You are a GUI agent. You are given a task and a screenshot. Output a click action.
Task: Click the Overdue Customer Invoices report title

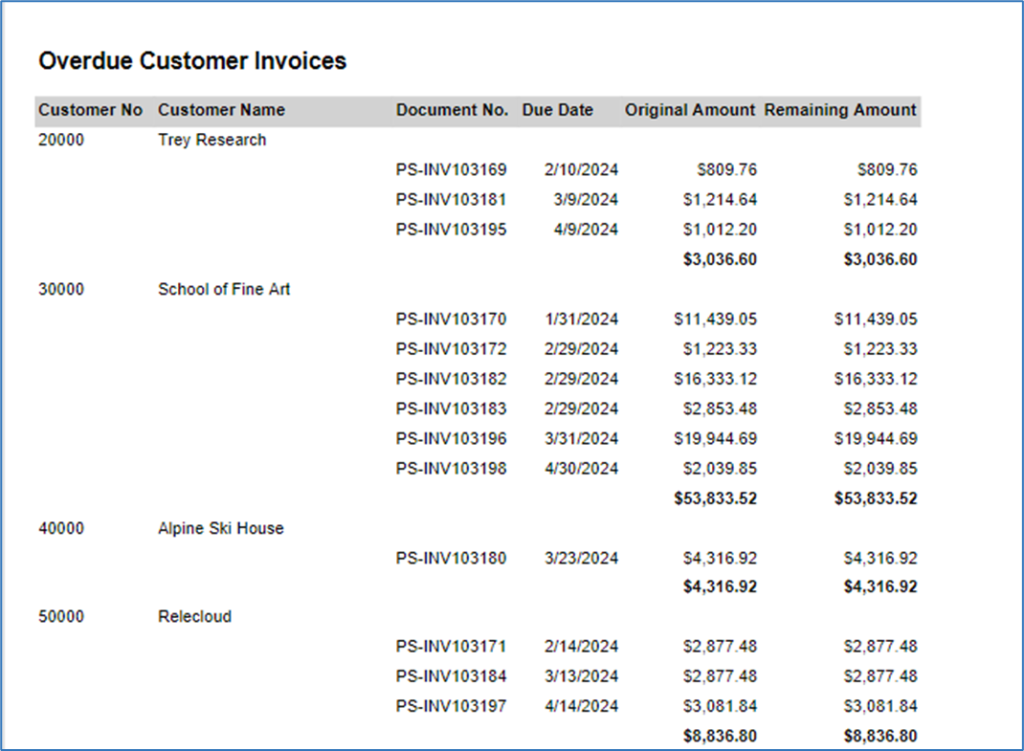click(x=192, y=61)
